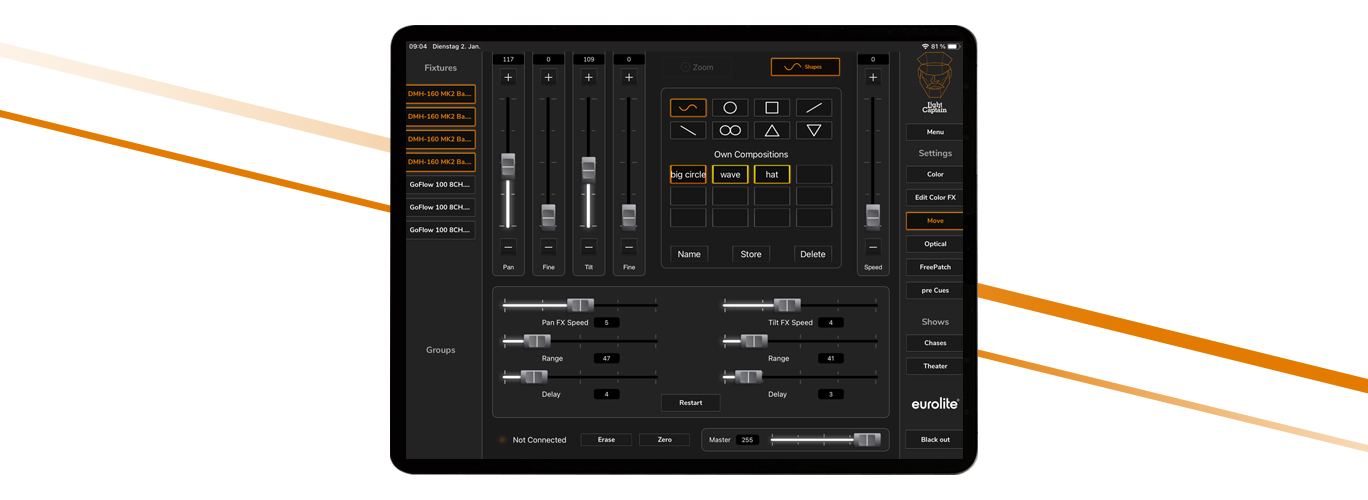Select the sine wave movement shape
This screenshot has height=500, width=1368.
click(x=688, y=108)
